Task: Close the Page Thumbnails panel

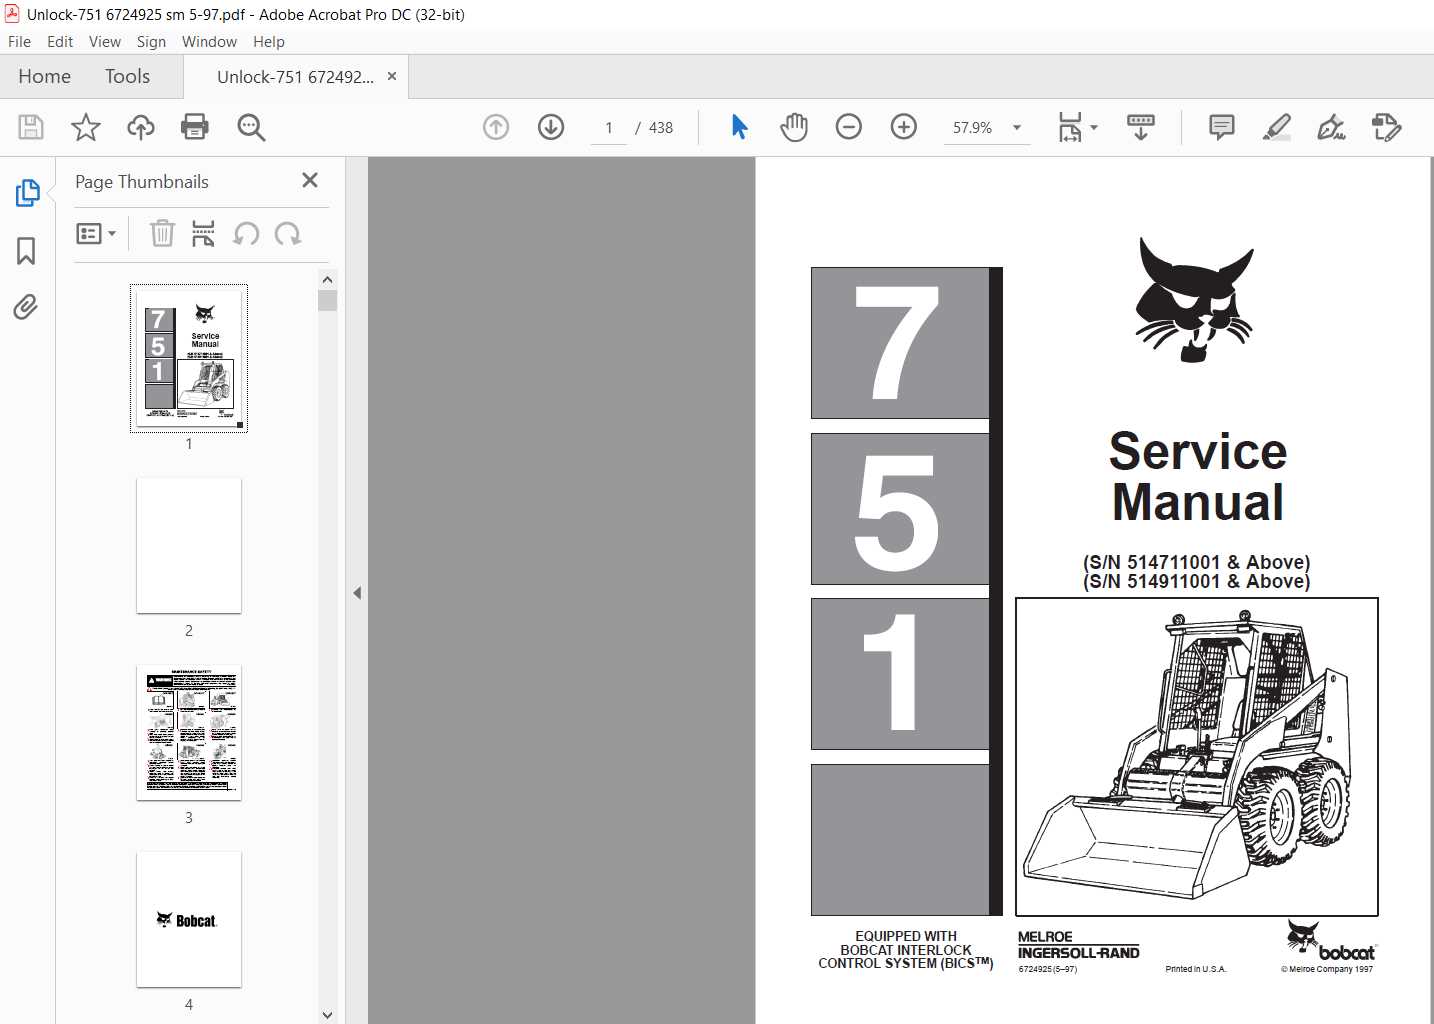Action: click(310, 180)
